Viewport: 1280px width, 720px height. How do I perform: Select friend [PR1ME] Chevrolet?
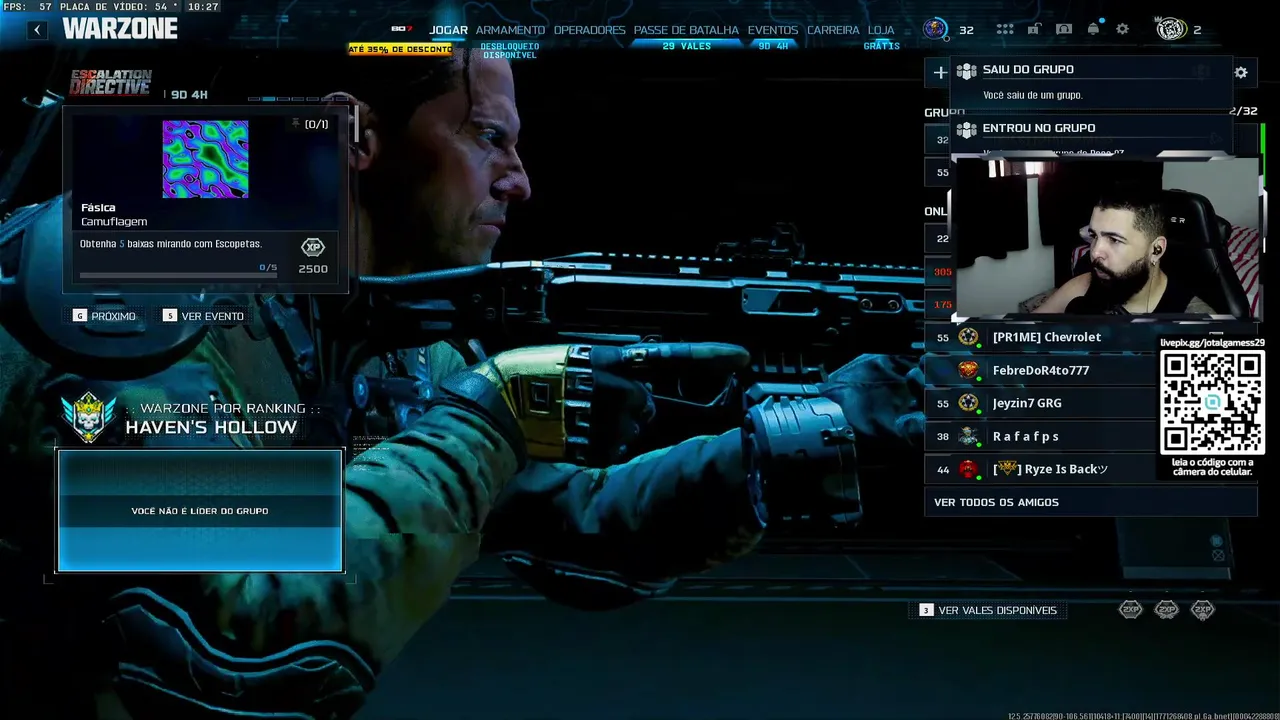[x=1040, y=337]
